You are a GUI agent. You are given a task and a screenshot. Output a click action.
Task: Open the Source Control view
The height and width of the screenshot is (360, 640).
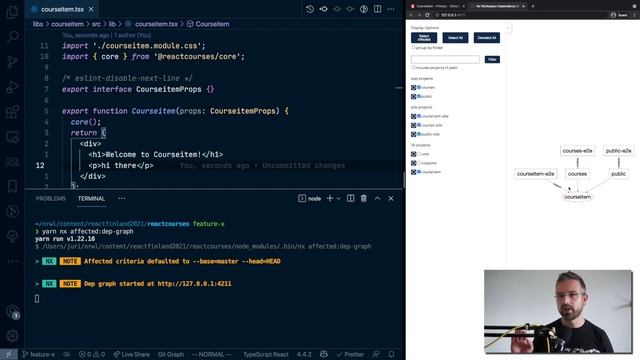(12, 62)
